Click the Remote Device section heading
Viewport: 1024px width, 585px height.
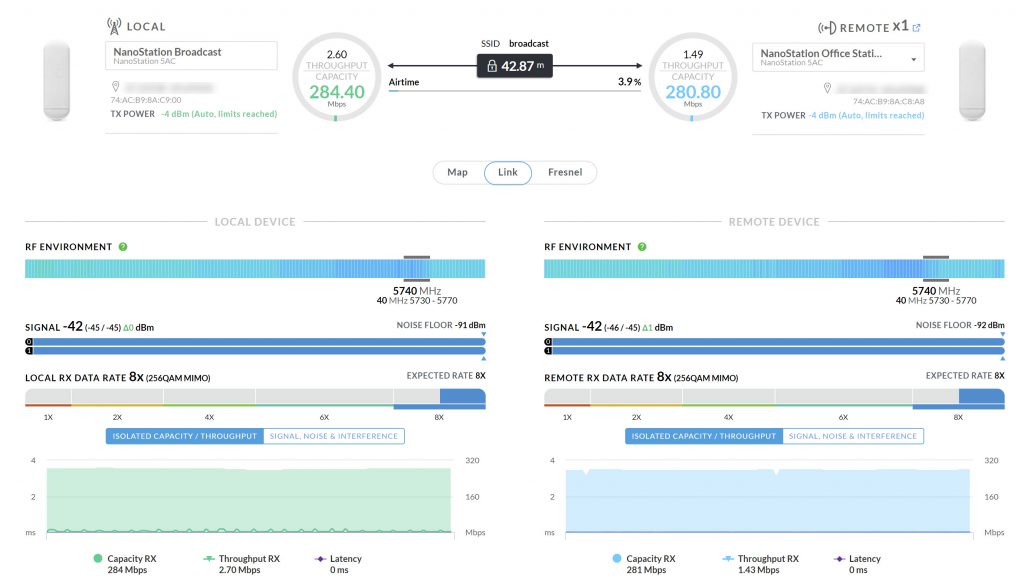tap(775, 222)
